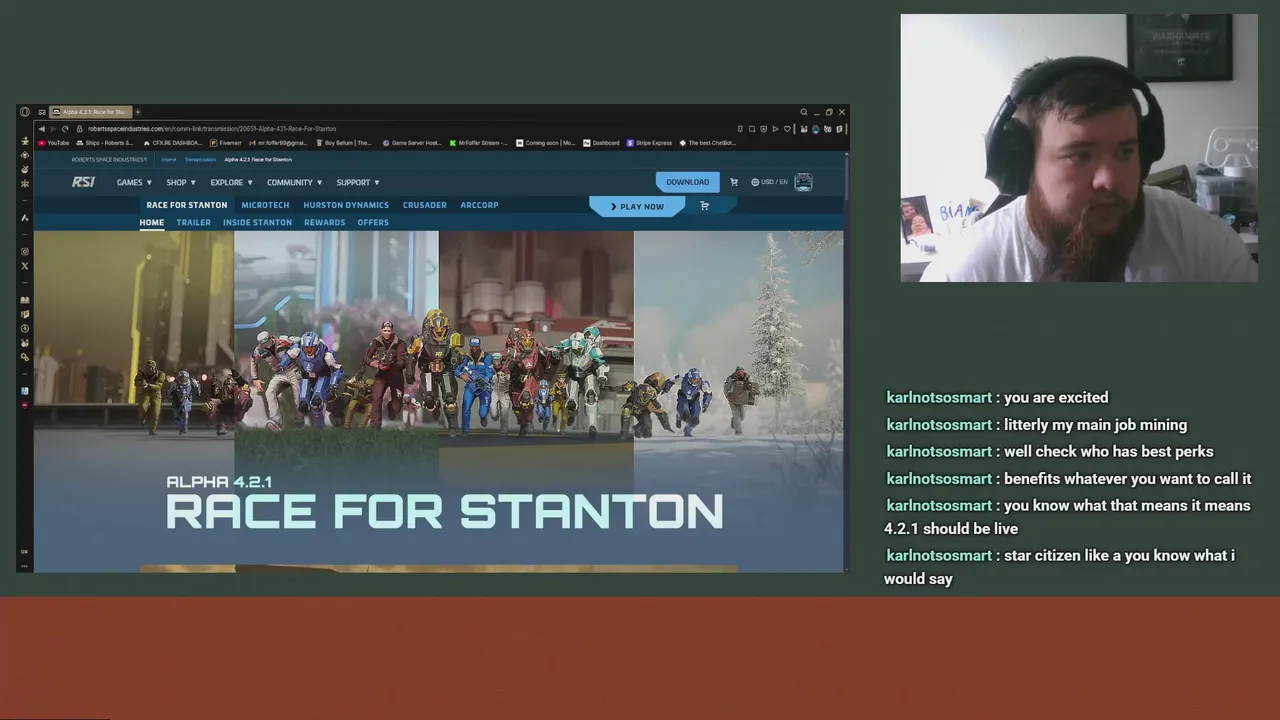1280x720 pixels.
Task: Open the CFX.RE DASHBOA... bookmark
Action: [x=173, y=143]
